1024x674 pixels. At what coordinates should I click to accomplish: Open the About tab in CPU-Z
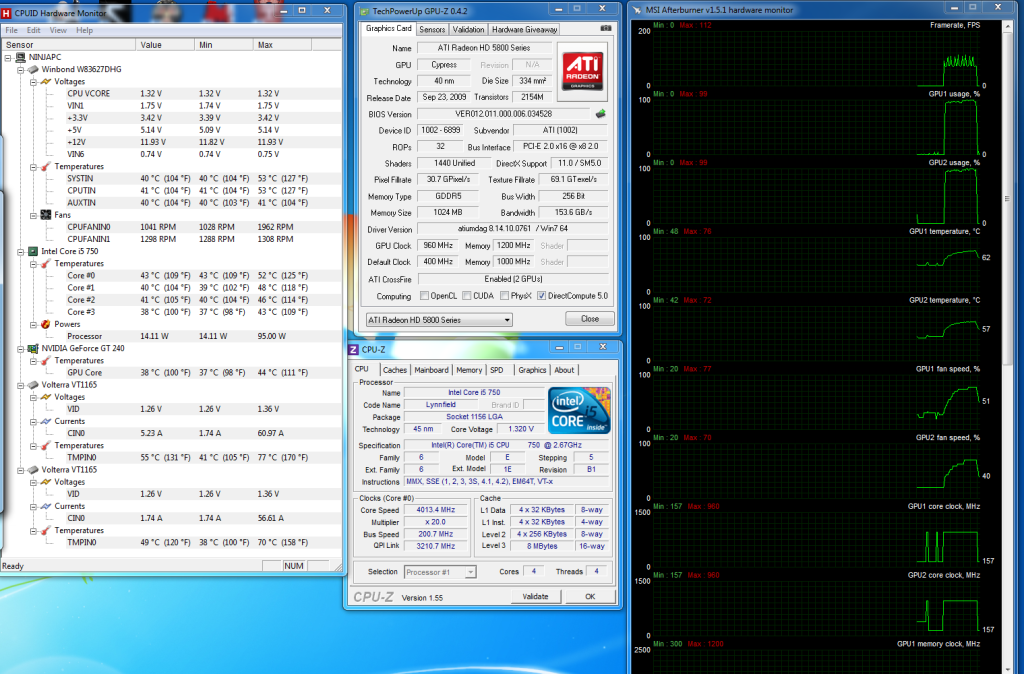click(x=564, y=370)
